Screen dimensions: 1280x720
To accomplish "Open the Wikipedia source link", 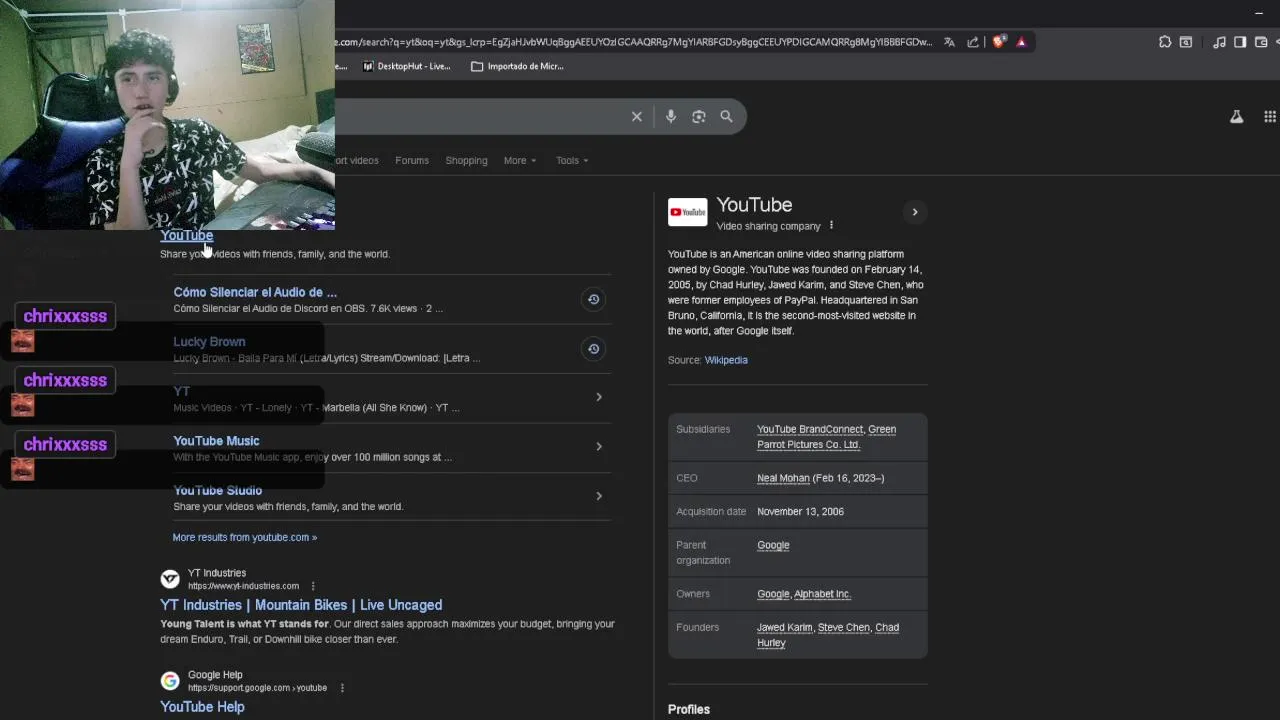I will [x=726, y=360].
